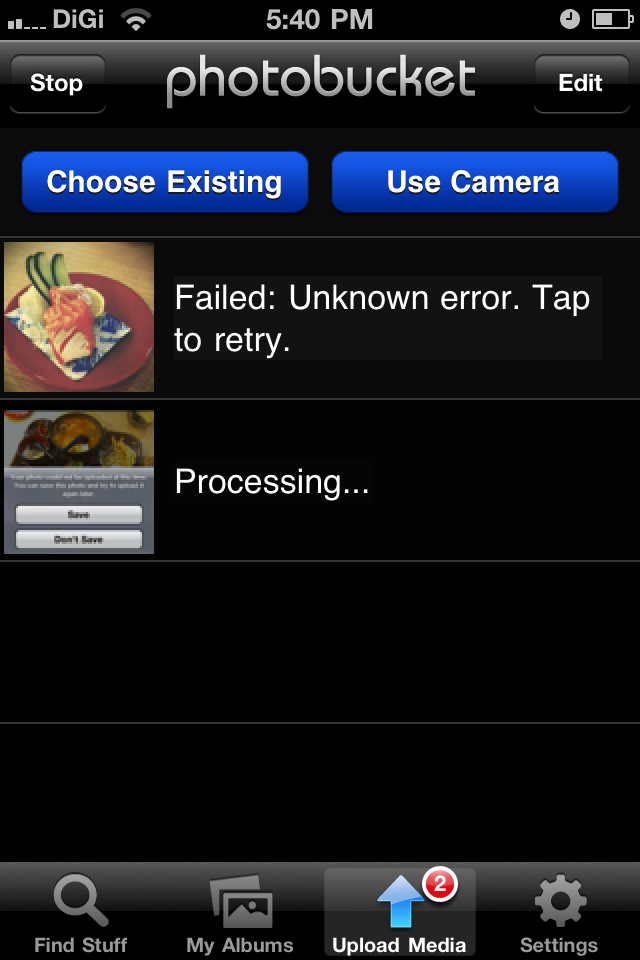640x960 pixels.
Task: Select the processing food photo thumbnail
Action: coord(79,482)
